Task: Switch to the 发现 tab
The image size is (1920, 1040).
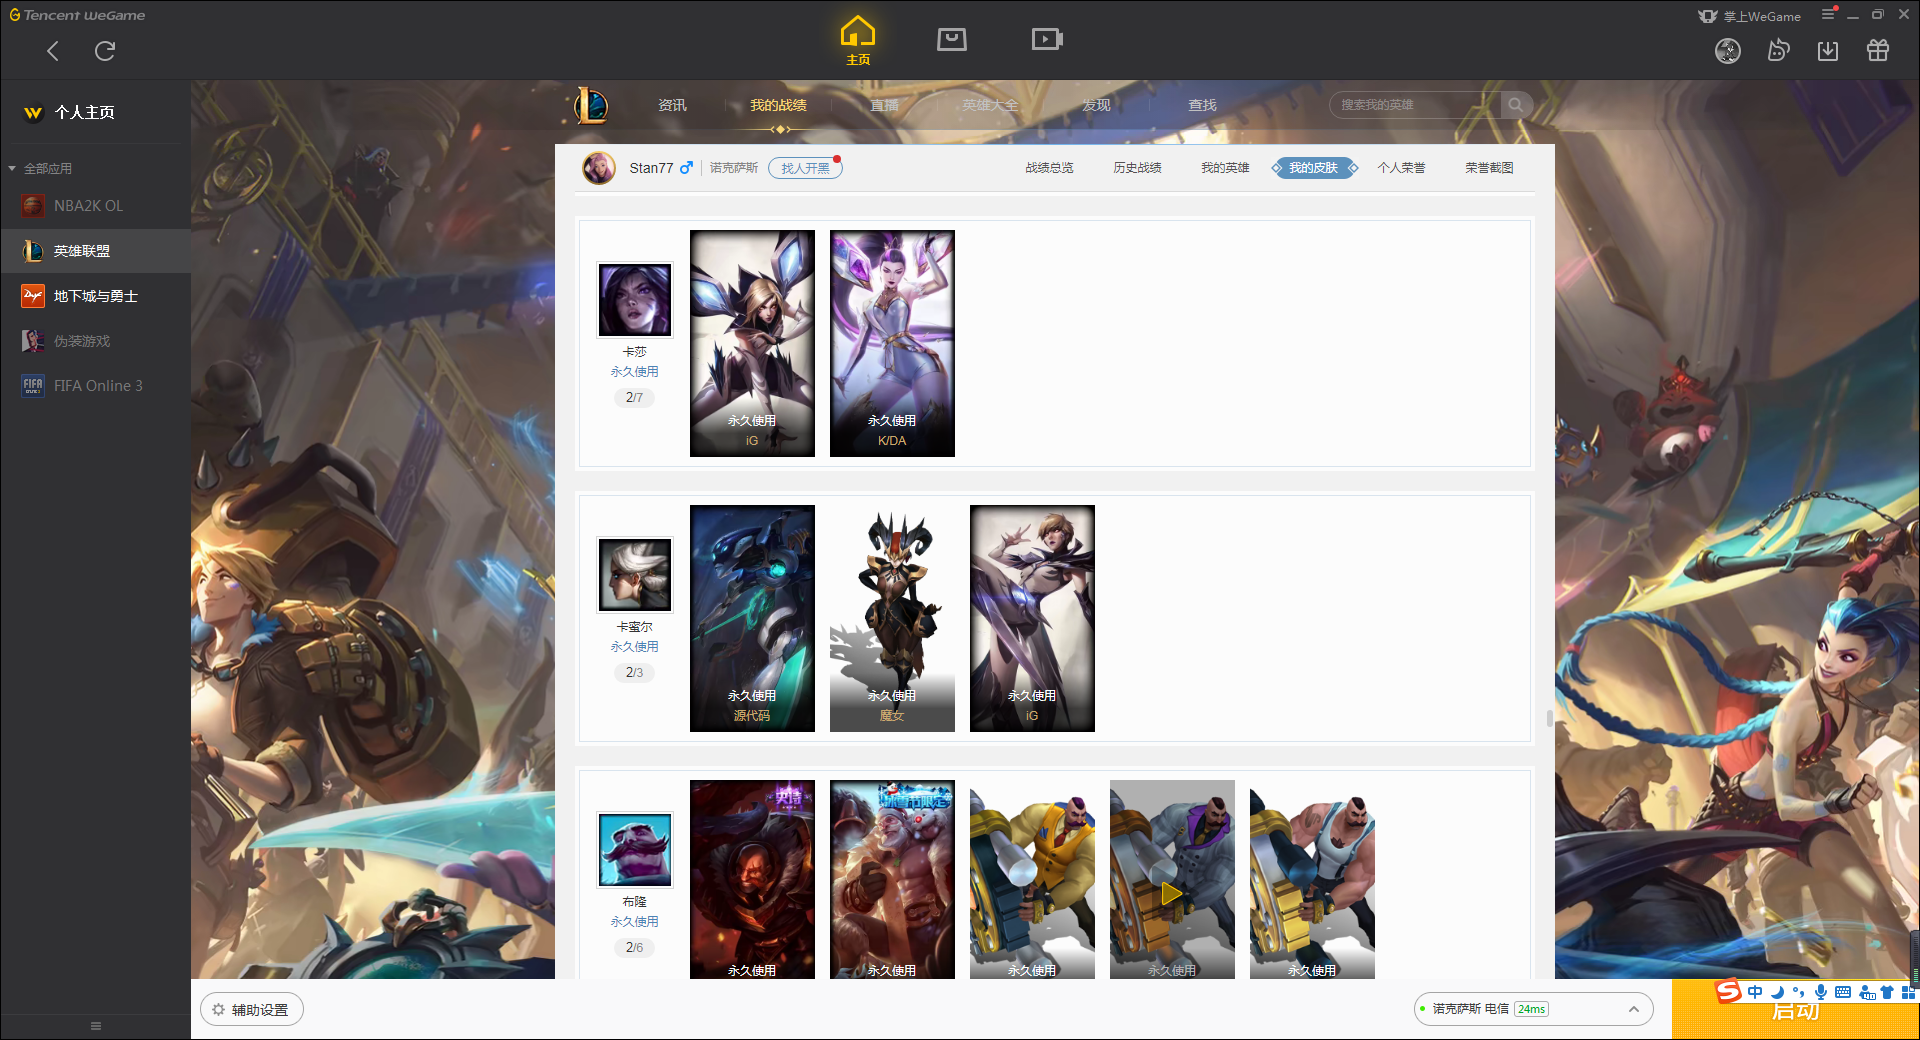Action: coord(1096,105)
